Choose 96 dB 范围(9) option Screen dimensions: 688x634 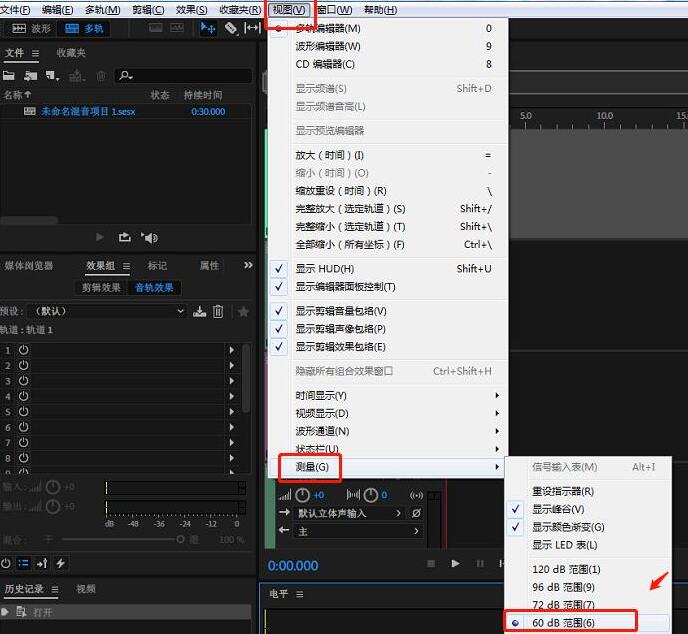coord(588,587)
